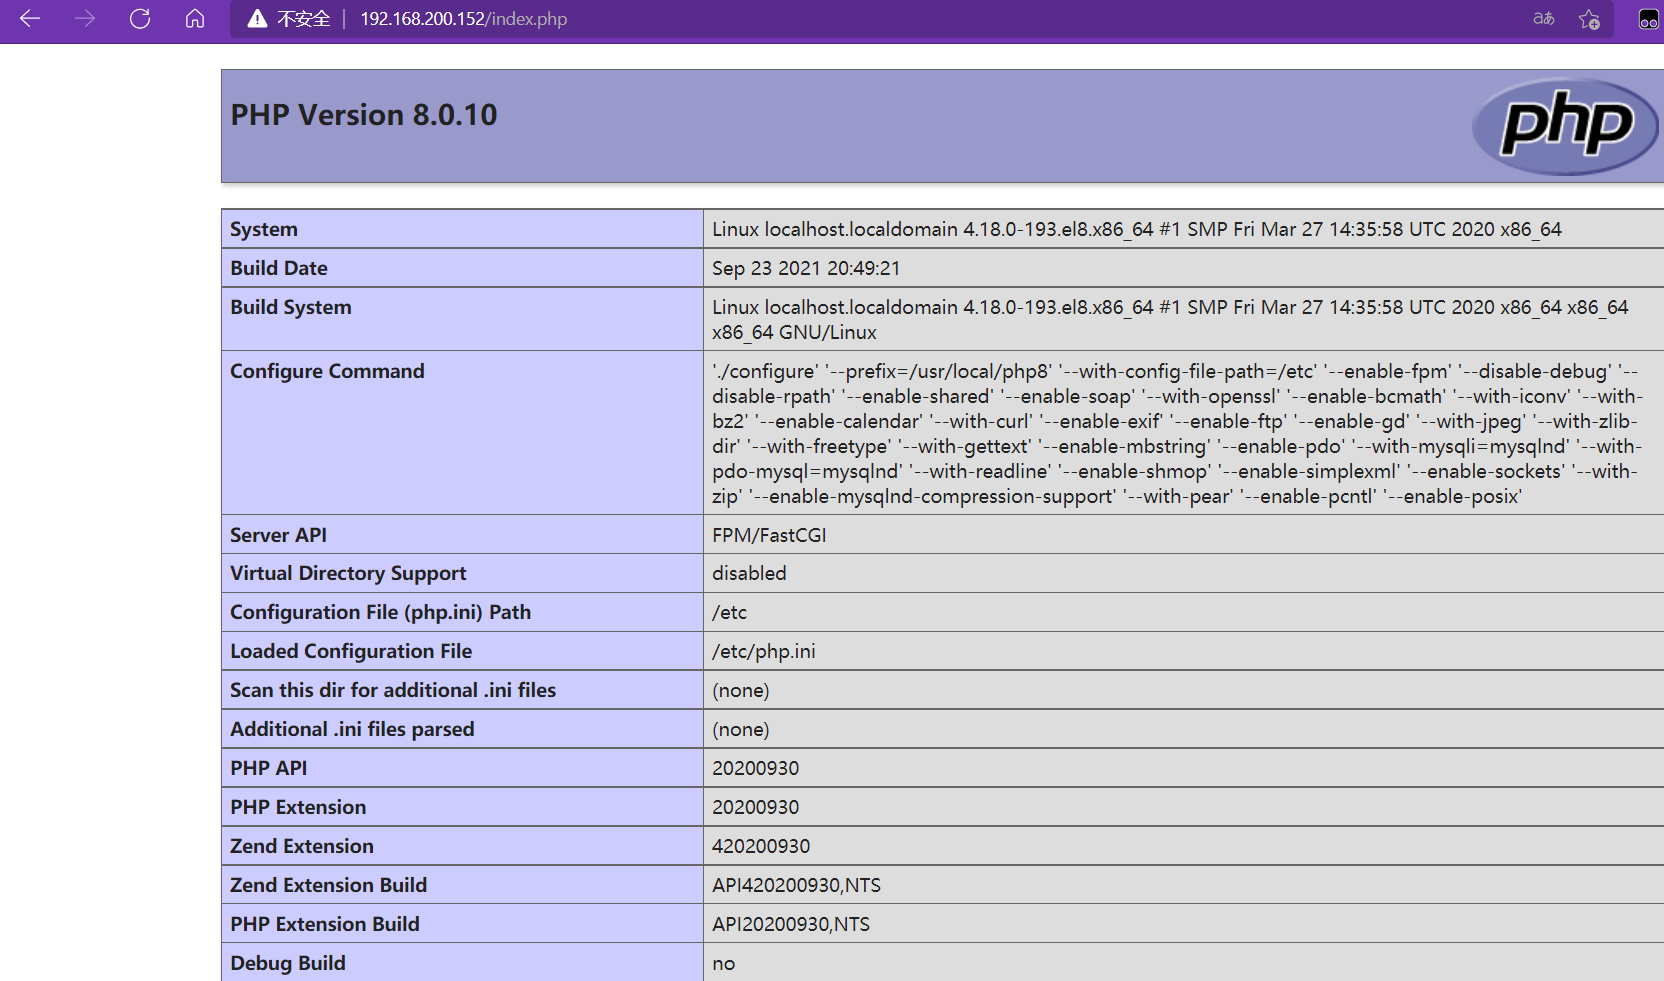
Task: Click the Build Date label
Action: pos(279,268)
